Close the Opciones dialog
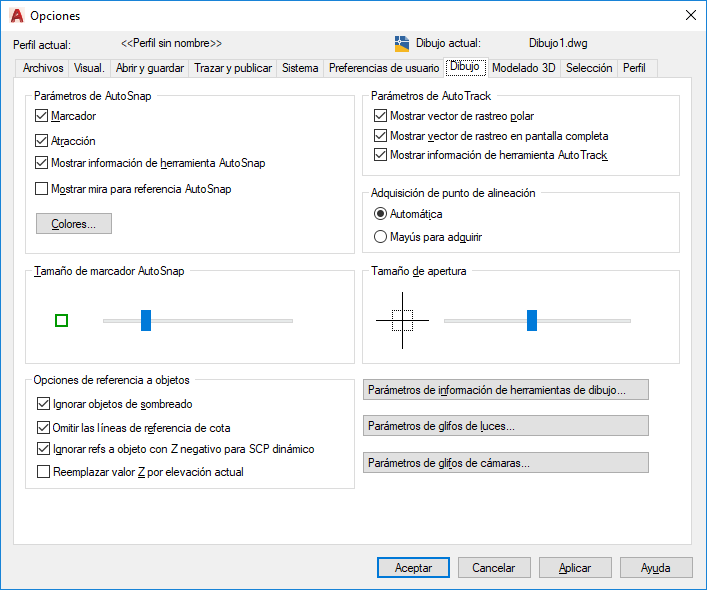 click(690, 15)
